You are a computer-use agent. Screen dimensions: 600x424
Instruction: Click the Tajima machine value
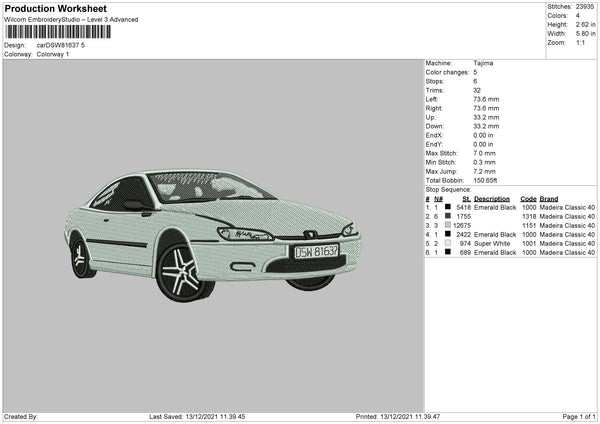coord(483,63)
